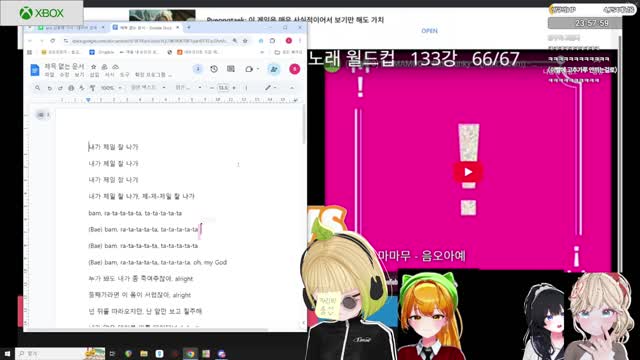Screen dimensions: 640x360
Task: Click the lyric line starting '(Bae) bam, ra-ta-ta-ta-ta, ta-ta-ta-ta, oh, my God'
Action: pos(158,262)
